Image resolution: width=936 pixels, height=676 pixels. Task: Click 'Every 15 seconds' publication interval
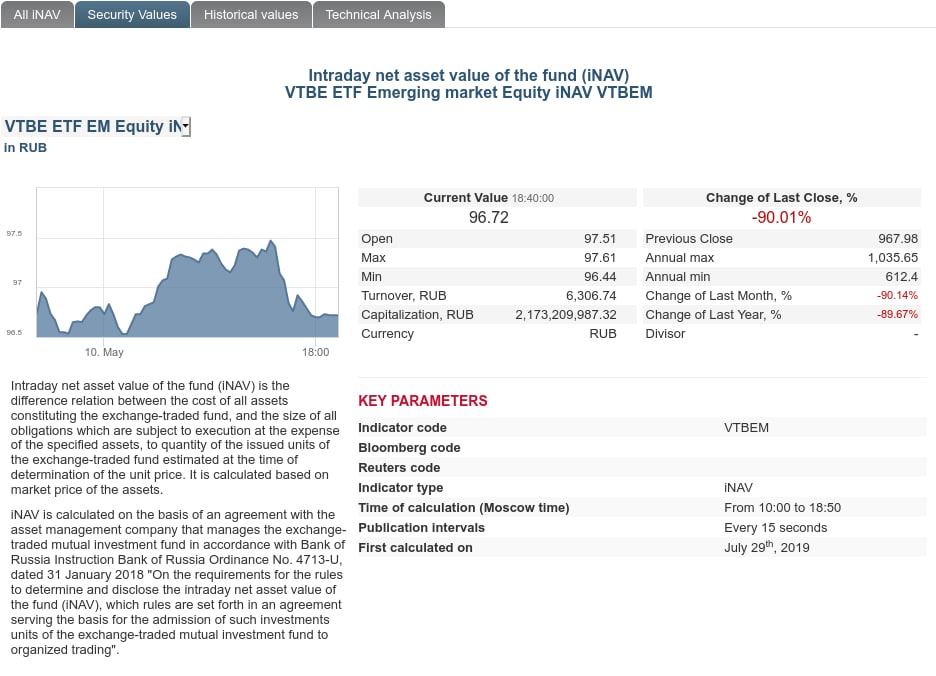(775, 528)
